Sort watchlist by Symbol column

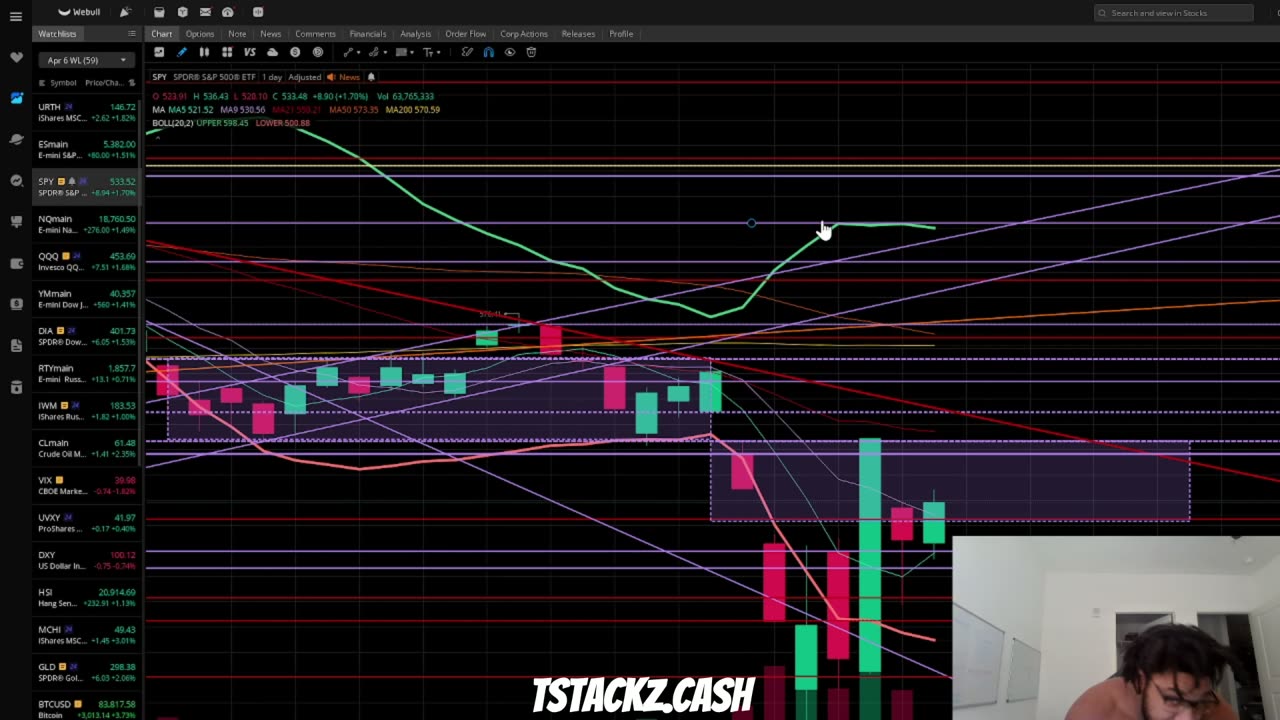click(63, 83)
